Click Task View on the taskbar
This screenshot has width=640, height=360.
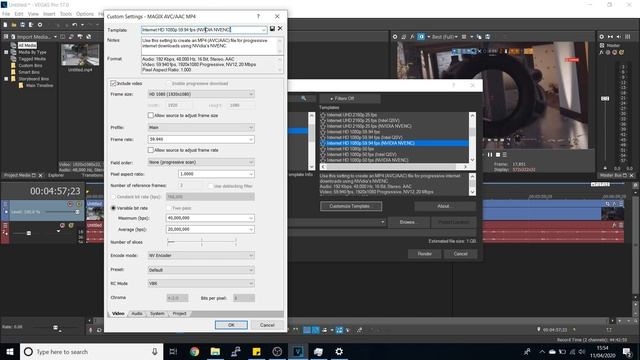173,351
